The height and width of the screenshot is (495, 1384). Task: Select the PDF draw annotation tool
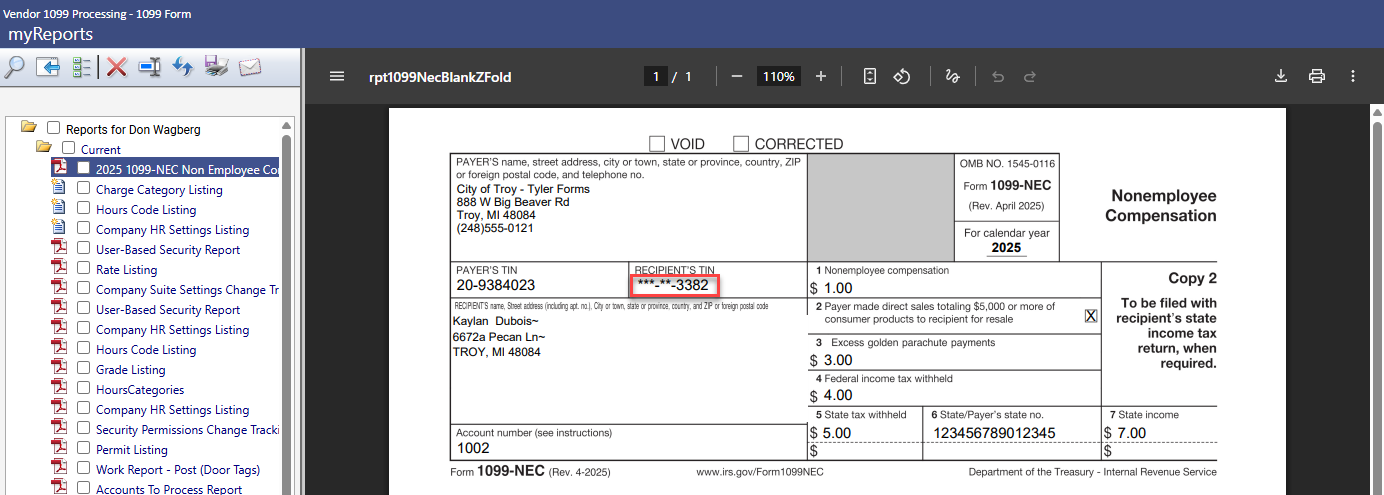953,77
